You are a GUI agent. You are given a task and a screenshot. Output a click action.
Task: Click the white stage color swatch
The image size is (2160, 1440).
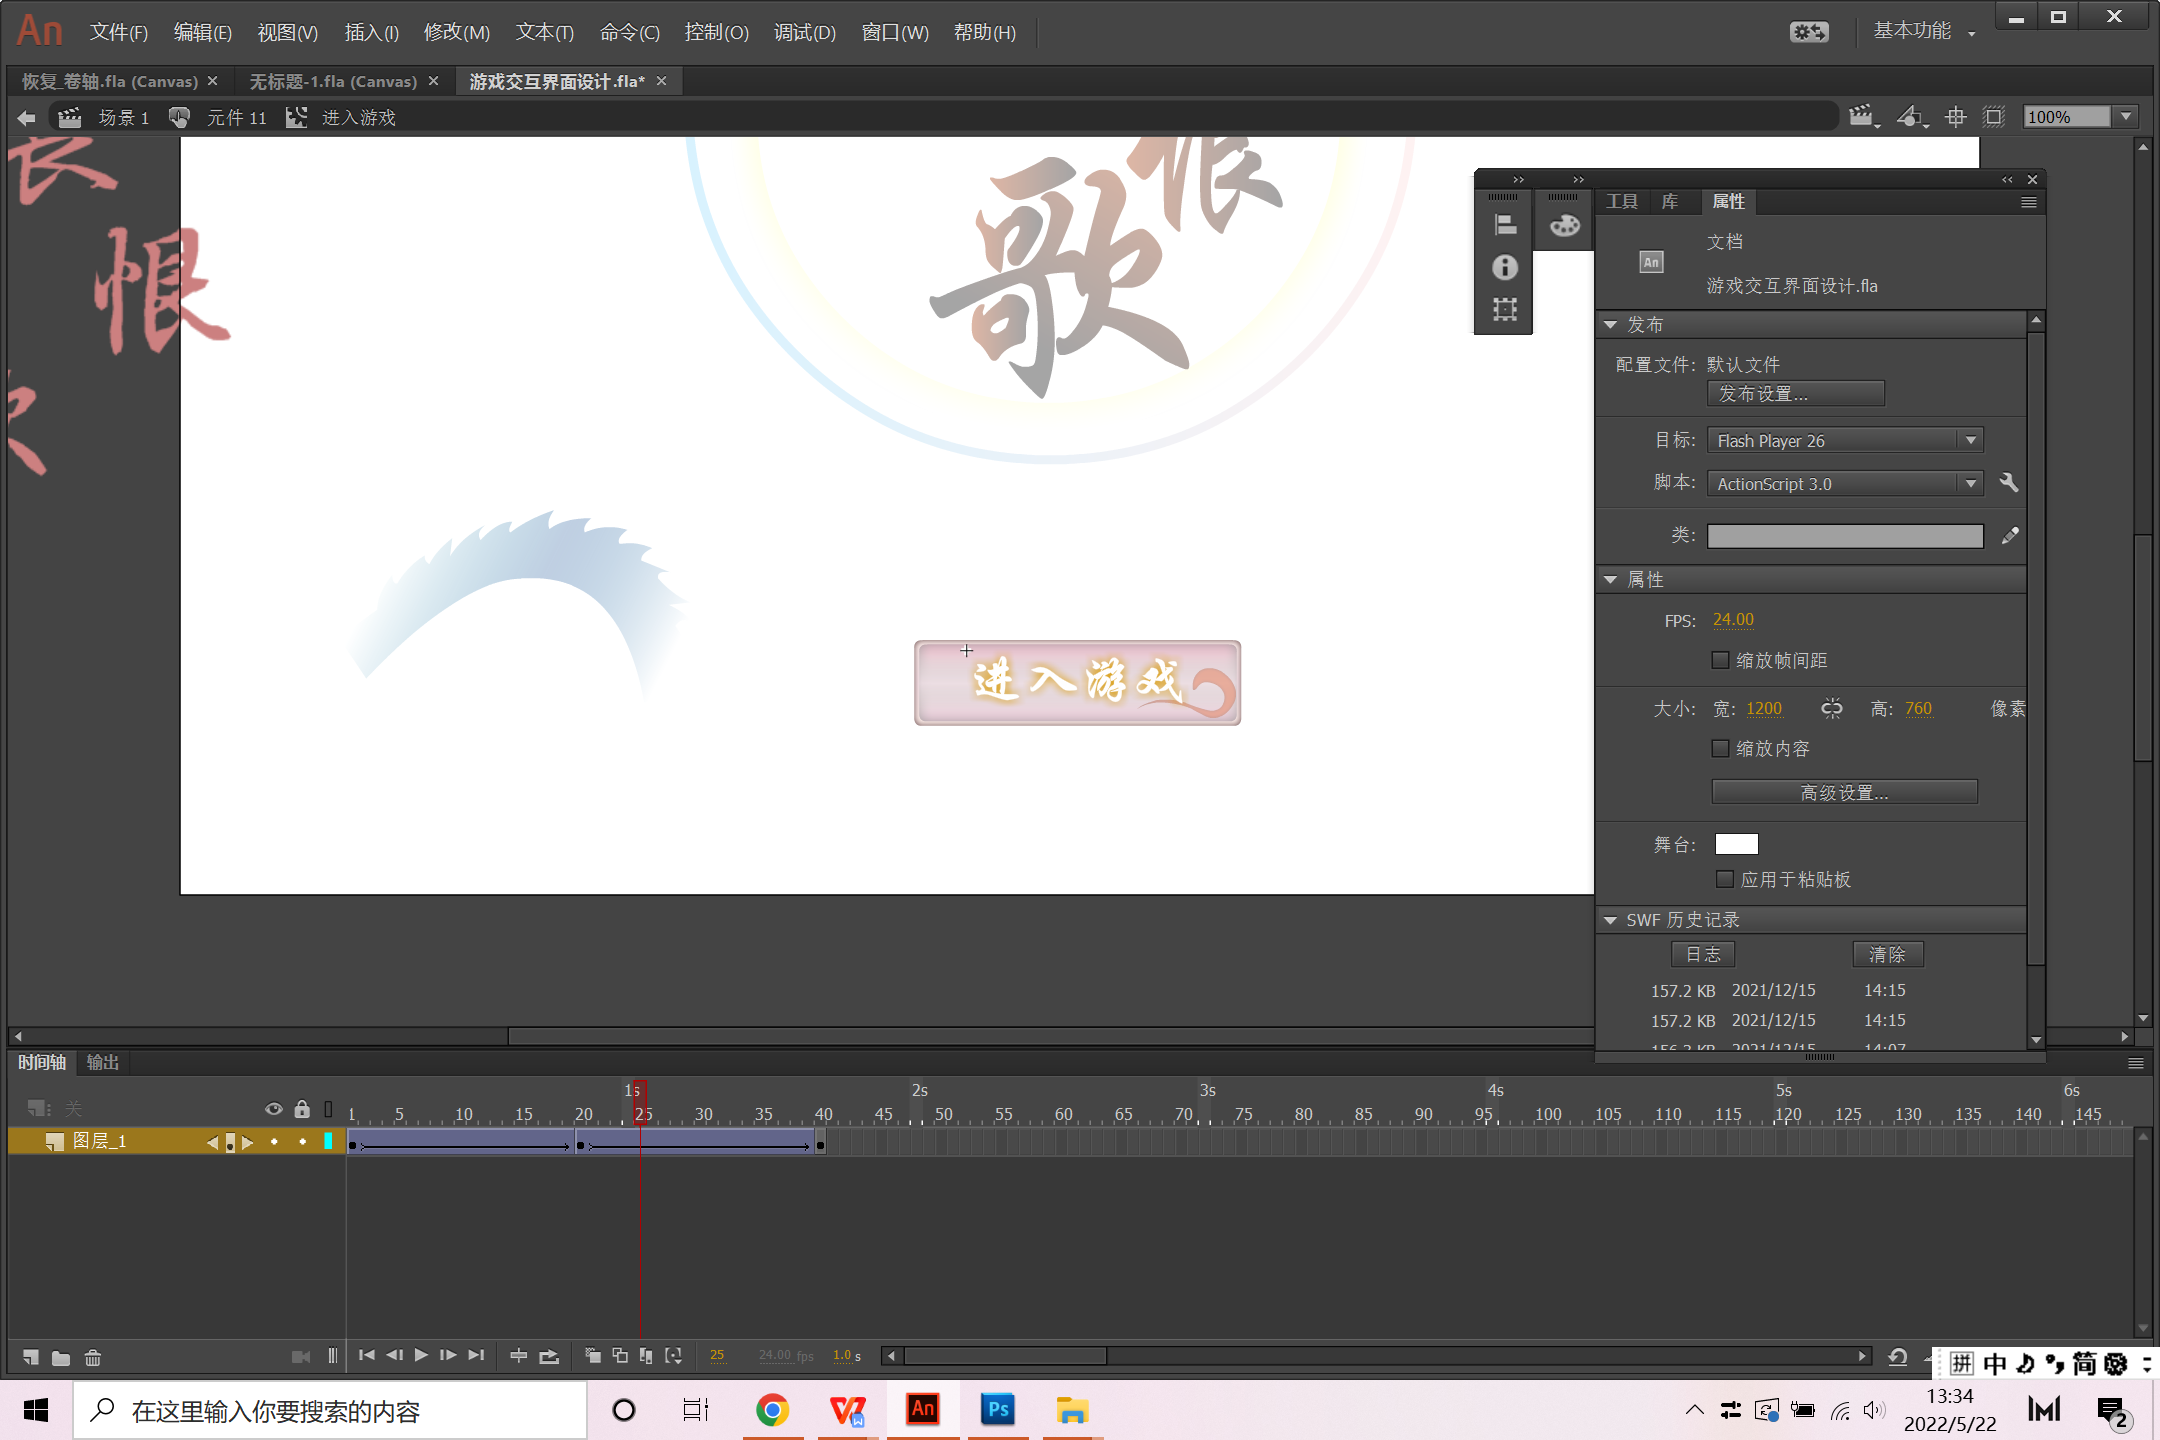1736,844
